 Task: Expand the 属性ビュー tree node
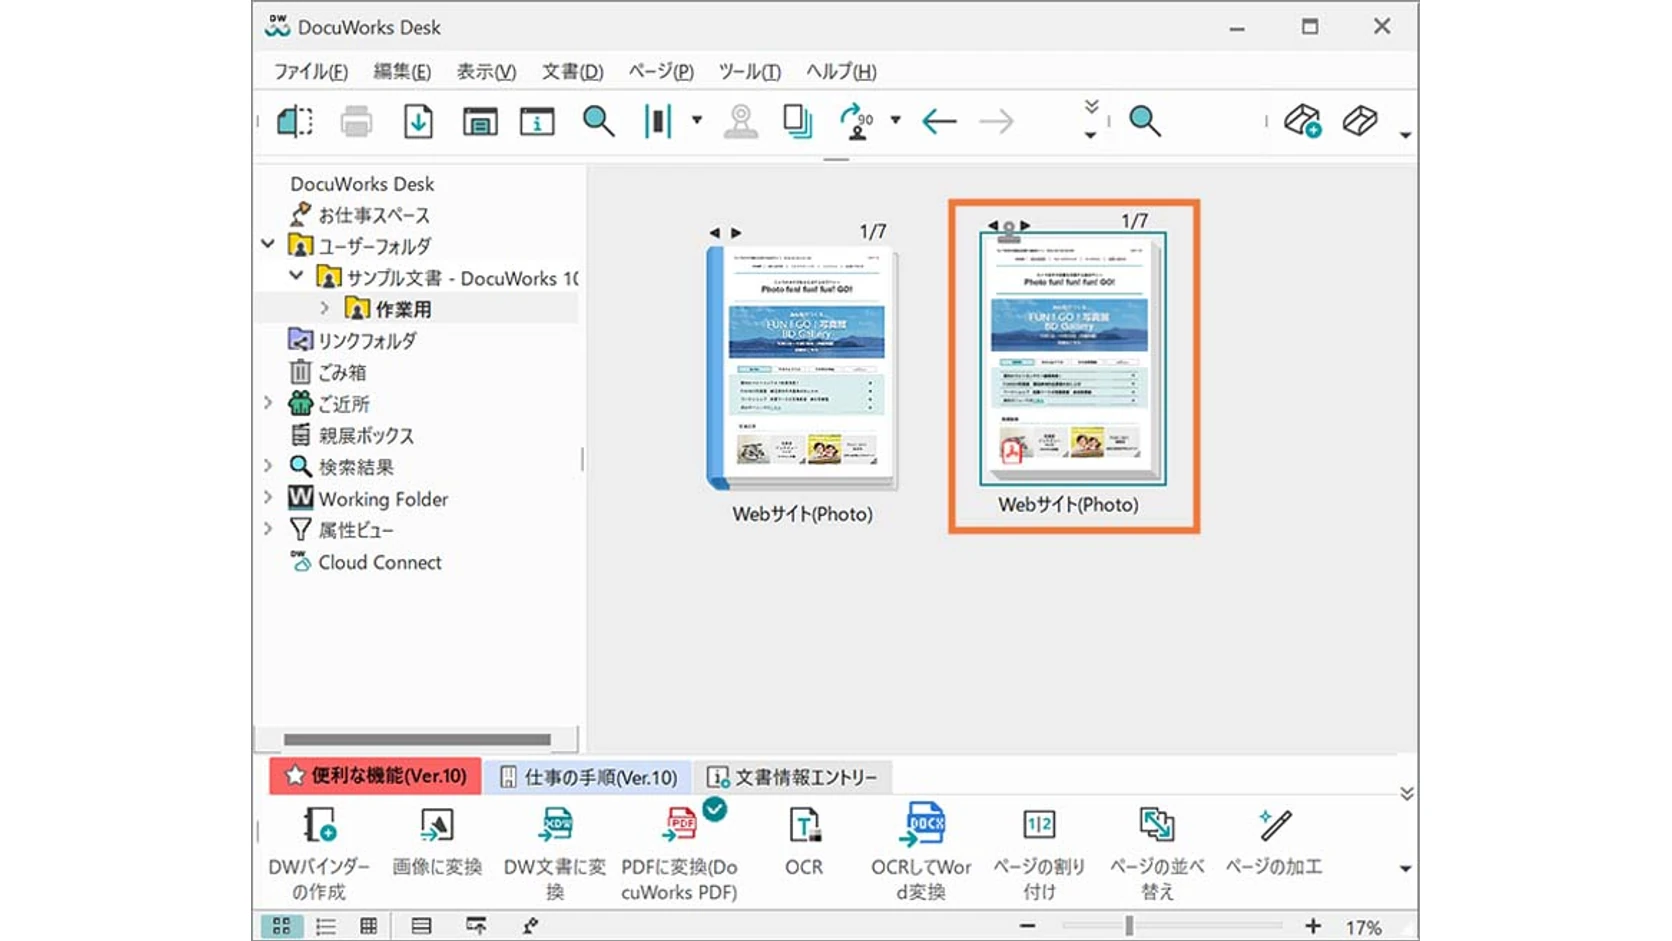pos(268,529)
